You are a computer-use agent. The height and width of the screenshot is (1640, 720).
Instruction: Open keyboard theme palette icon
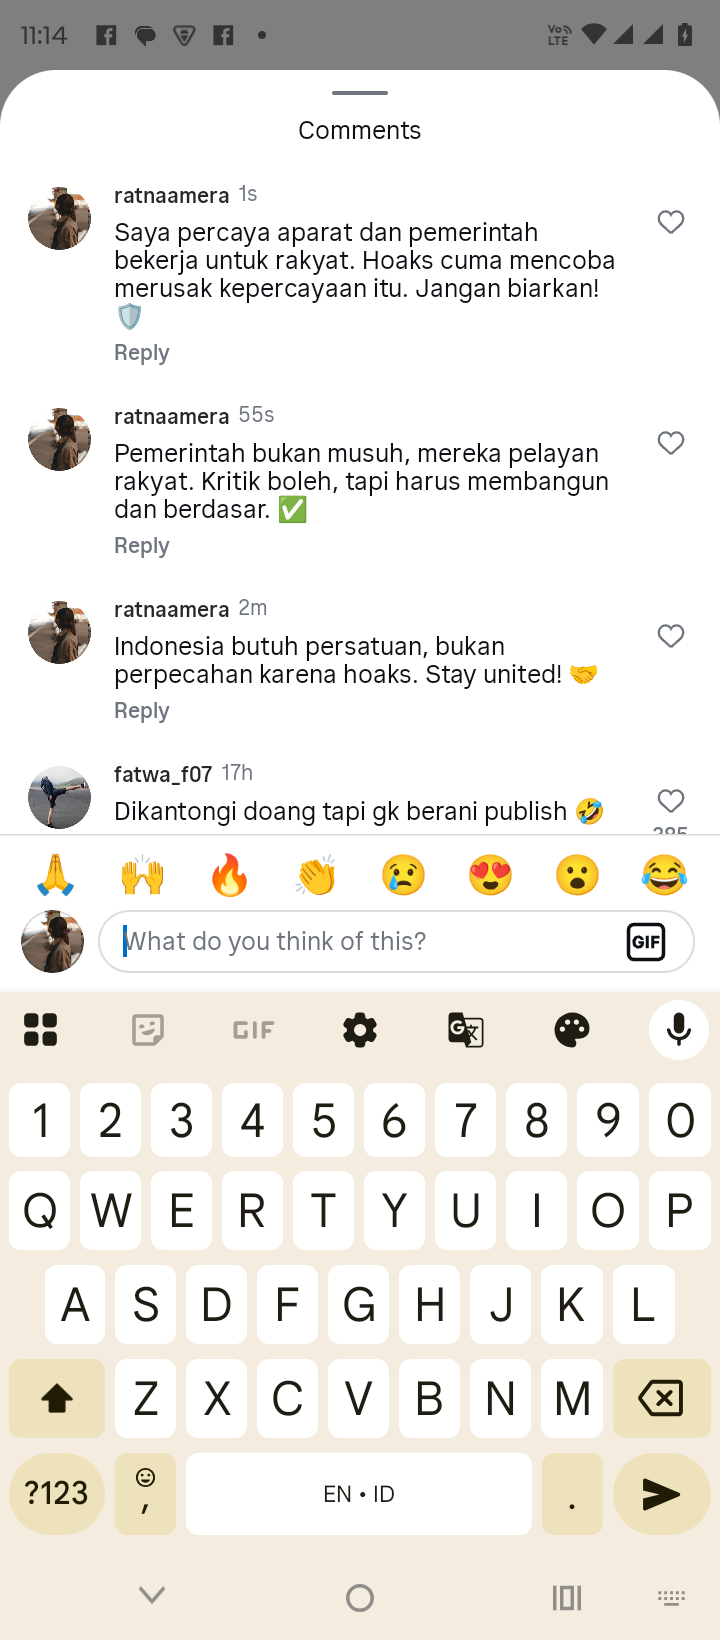tap(572, 1030)
